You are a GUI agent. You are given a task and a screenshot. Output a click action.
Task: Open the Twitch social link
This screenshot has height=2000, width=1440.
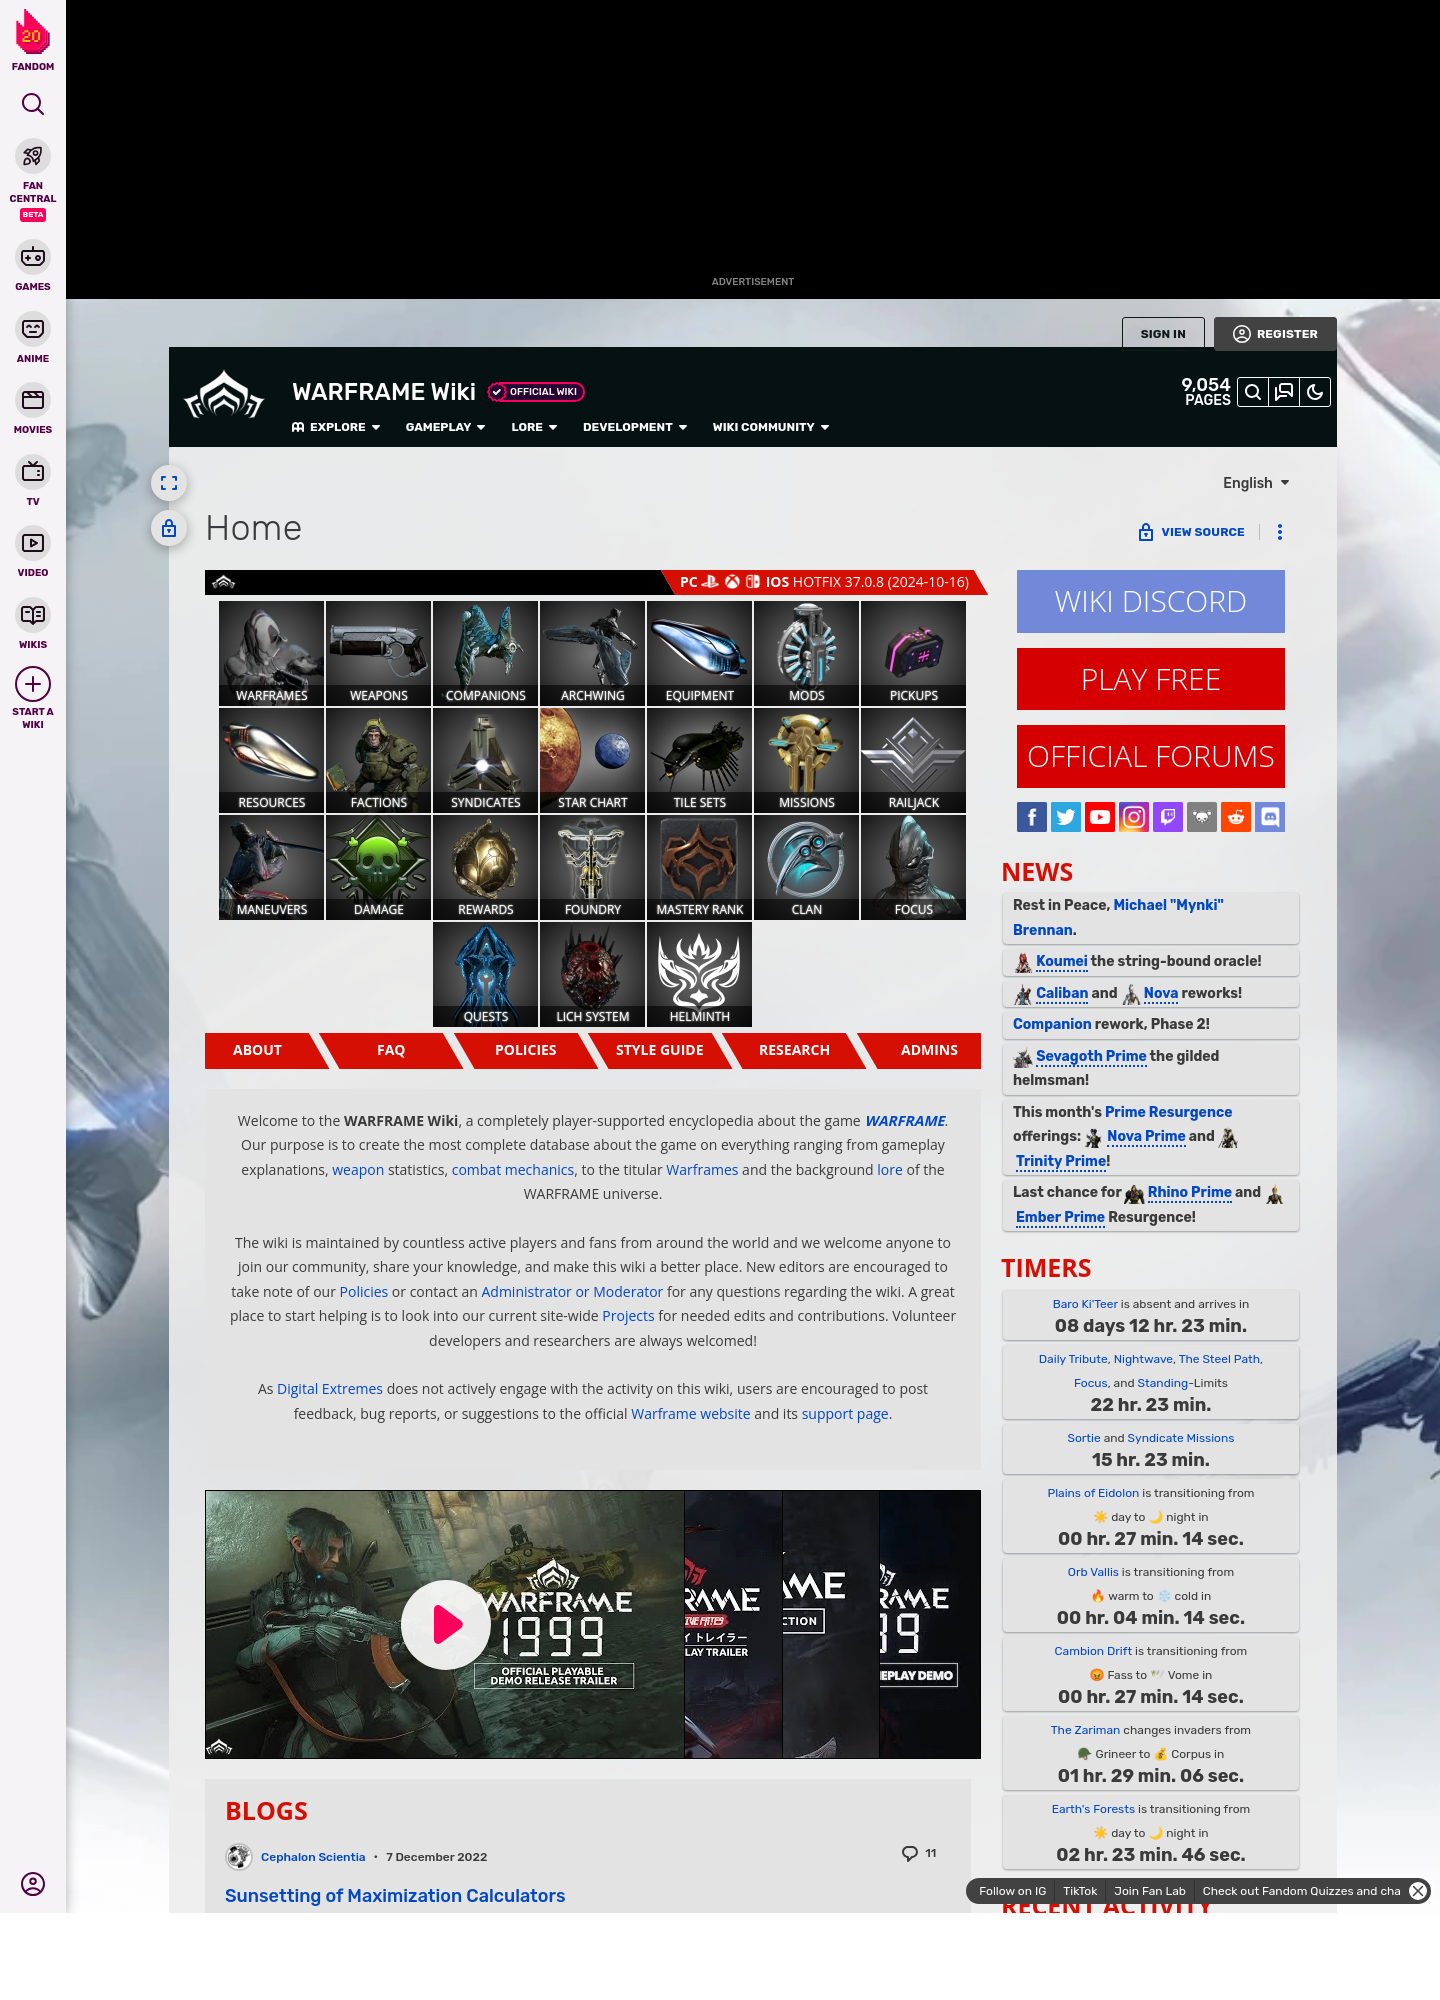click(1168, 817)
